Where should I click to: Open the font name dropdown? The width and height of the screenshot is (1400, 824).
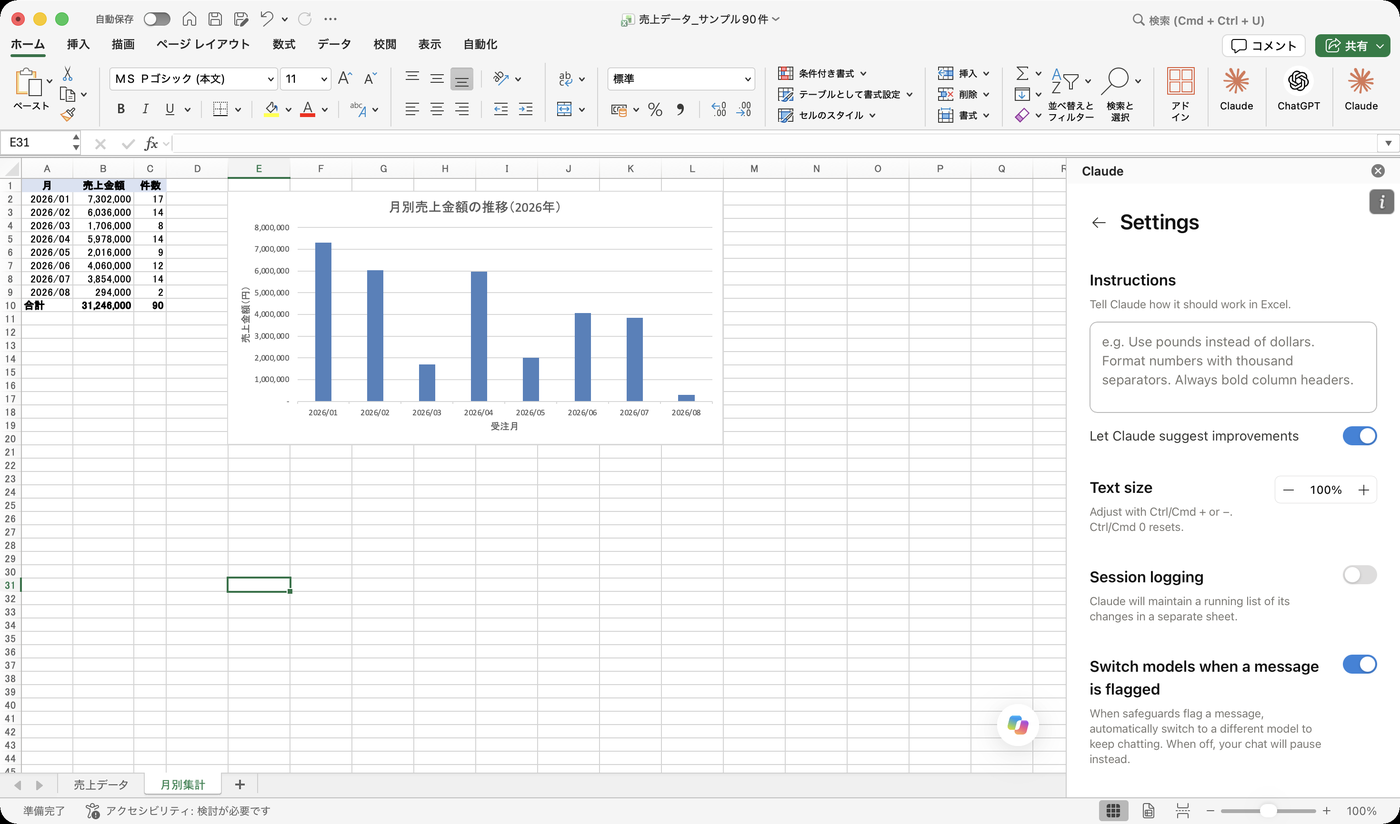[270, 79]
